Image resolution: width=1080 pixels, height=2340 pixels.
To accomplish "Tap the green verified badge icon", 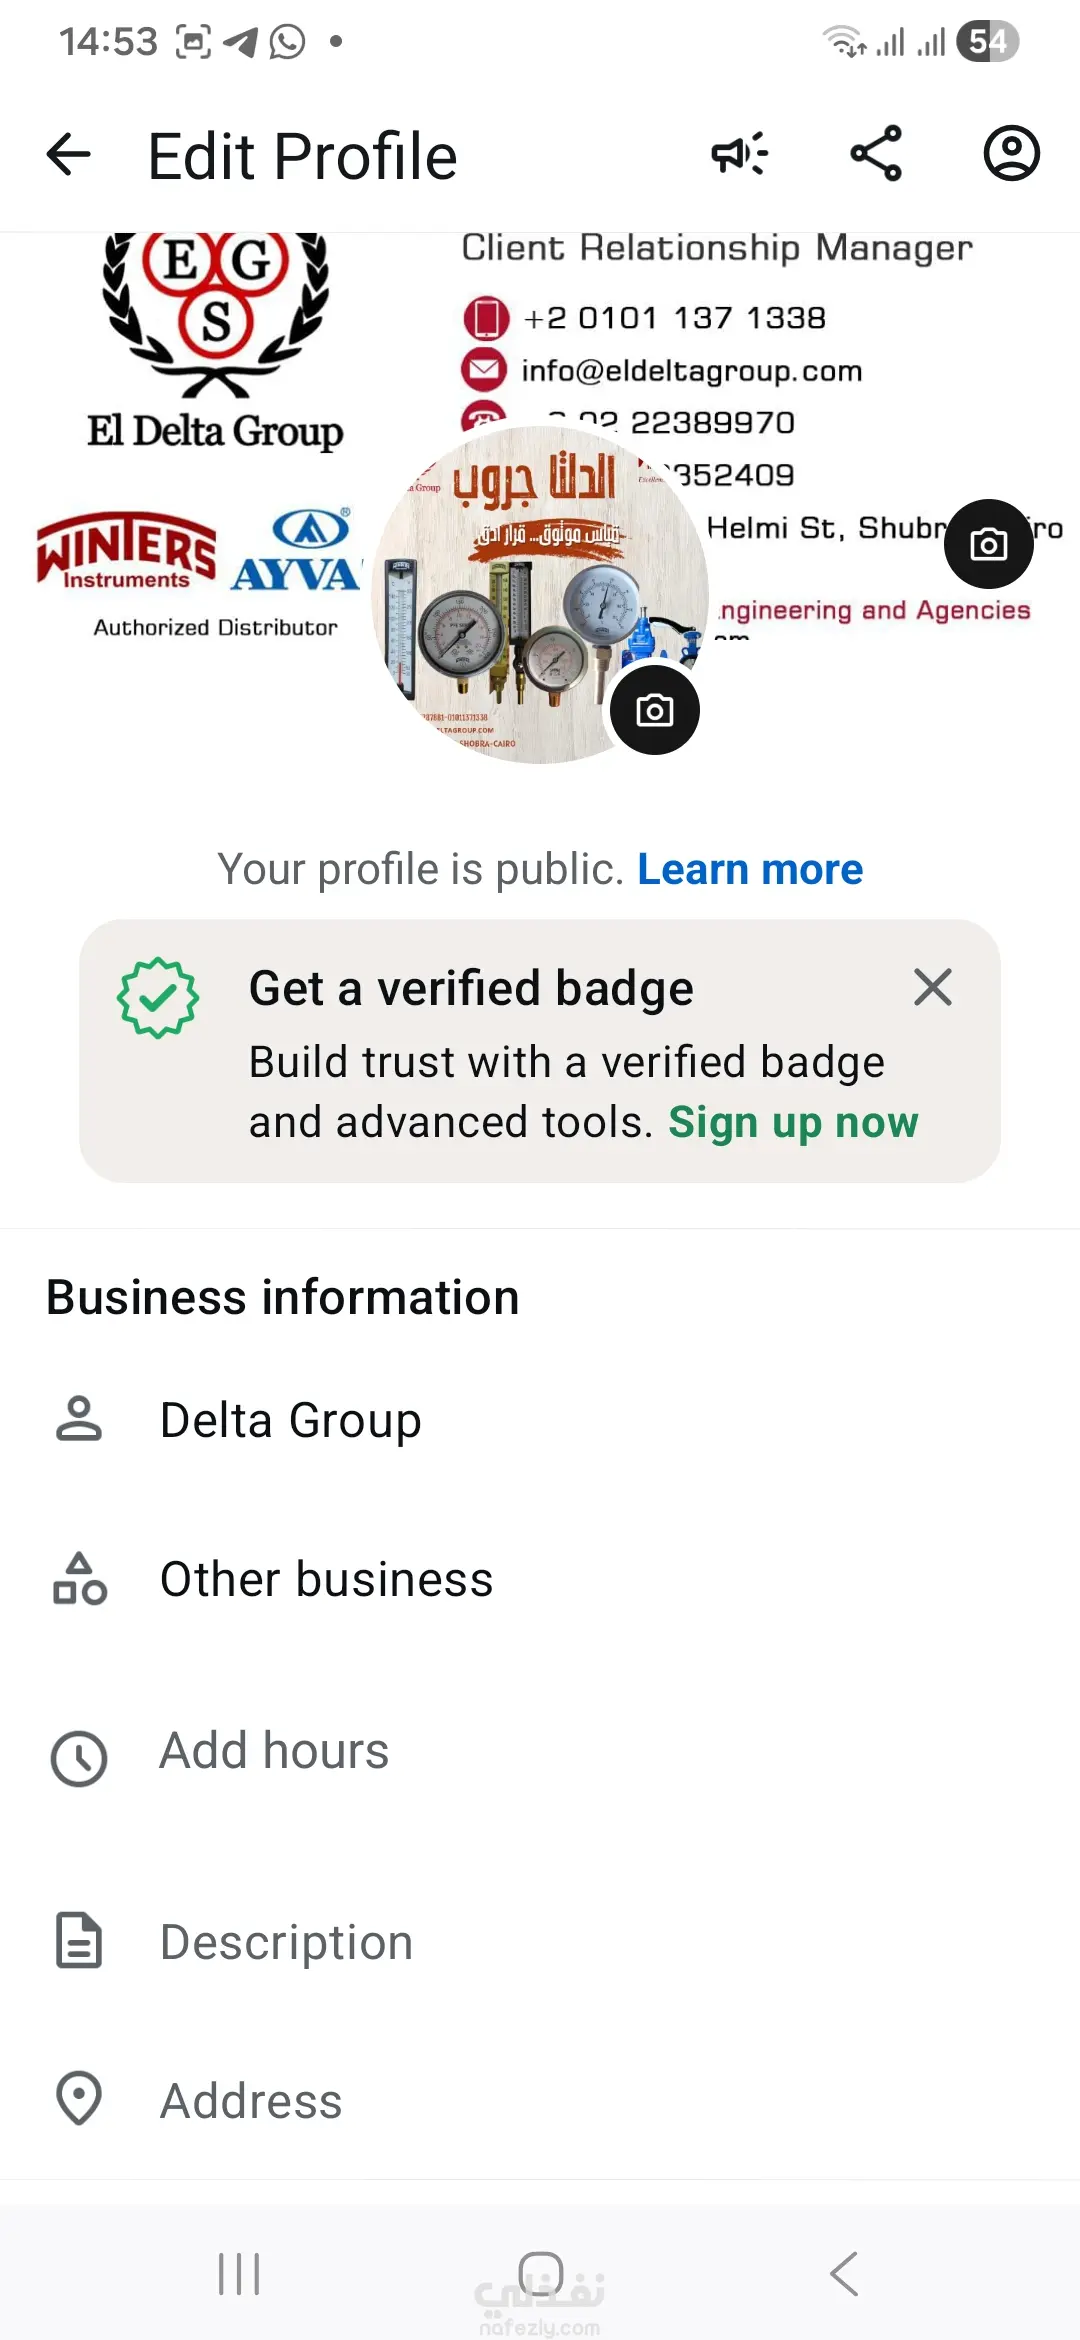I will coord(158,998).
